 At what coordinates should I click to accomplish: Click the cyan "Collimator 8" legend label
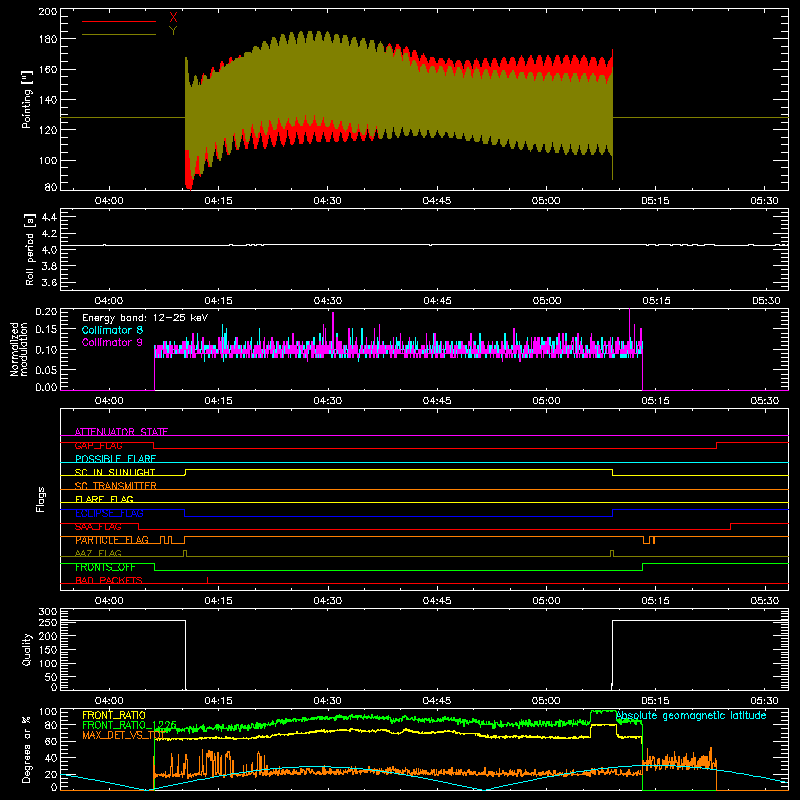(x=112, y=330)
